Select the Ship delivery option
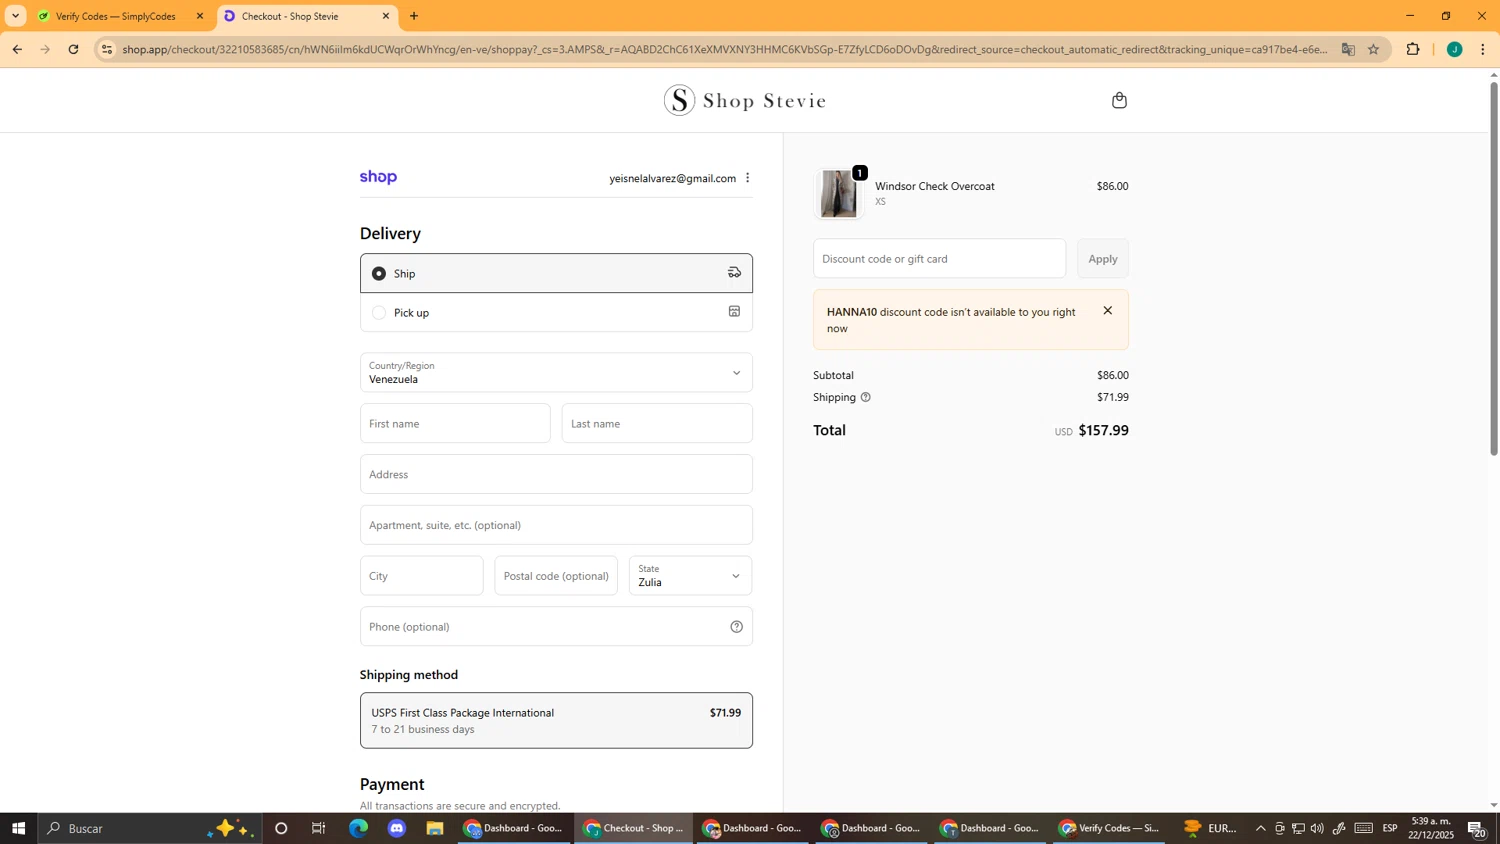This screenshot has height=844, width=1500. click(x=556, y=273)
